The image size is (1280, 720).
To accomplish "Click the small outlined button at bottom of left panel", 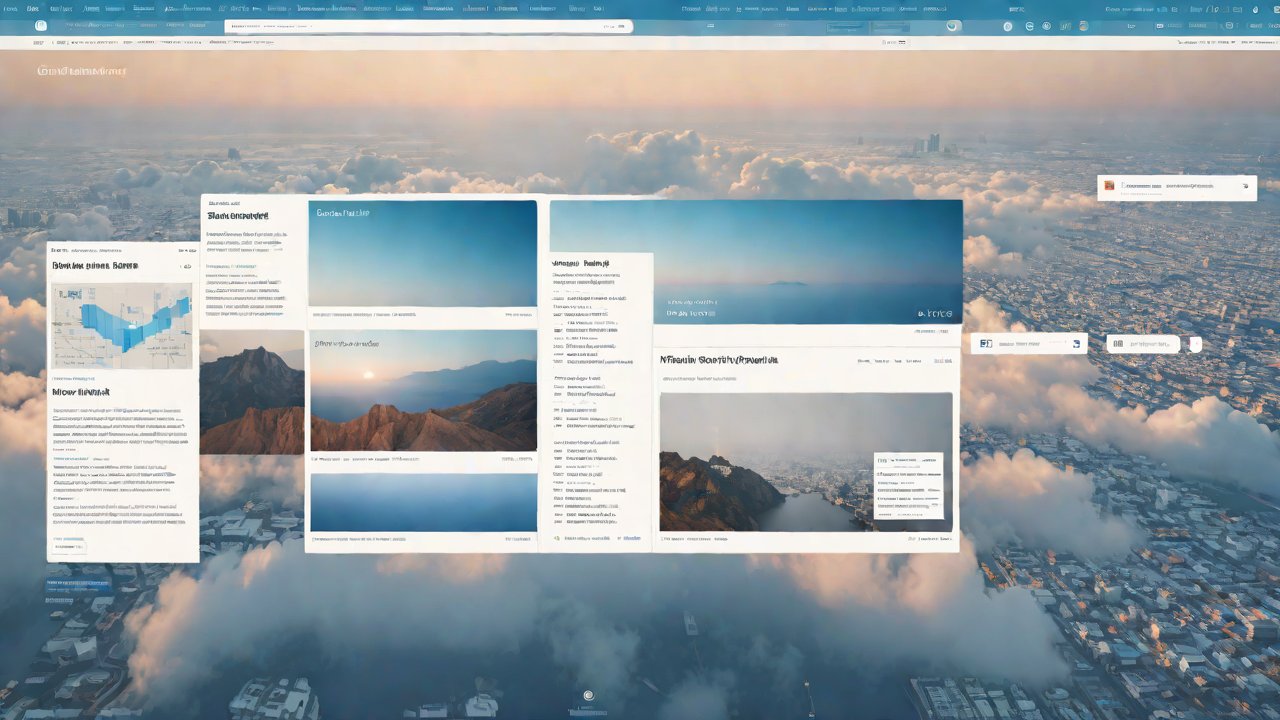I will click(70, 547).
